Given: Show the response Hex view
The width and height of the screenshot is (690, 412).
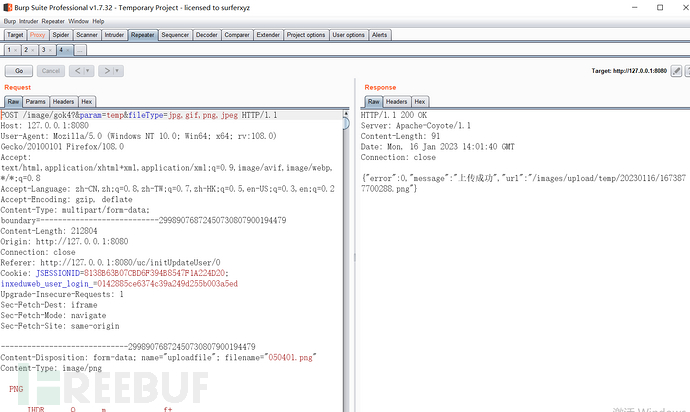Looking at the screenshot, I should point(420,102).
